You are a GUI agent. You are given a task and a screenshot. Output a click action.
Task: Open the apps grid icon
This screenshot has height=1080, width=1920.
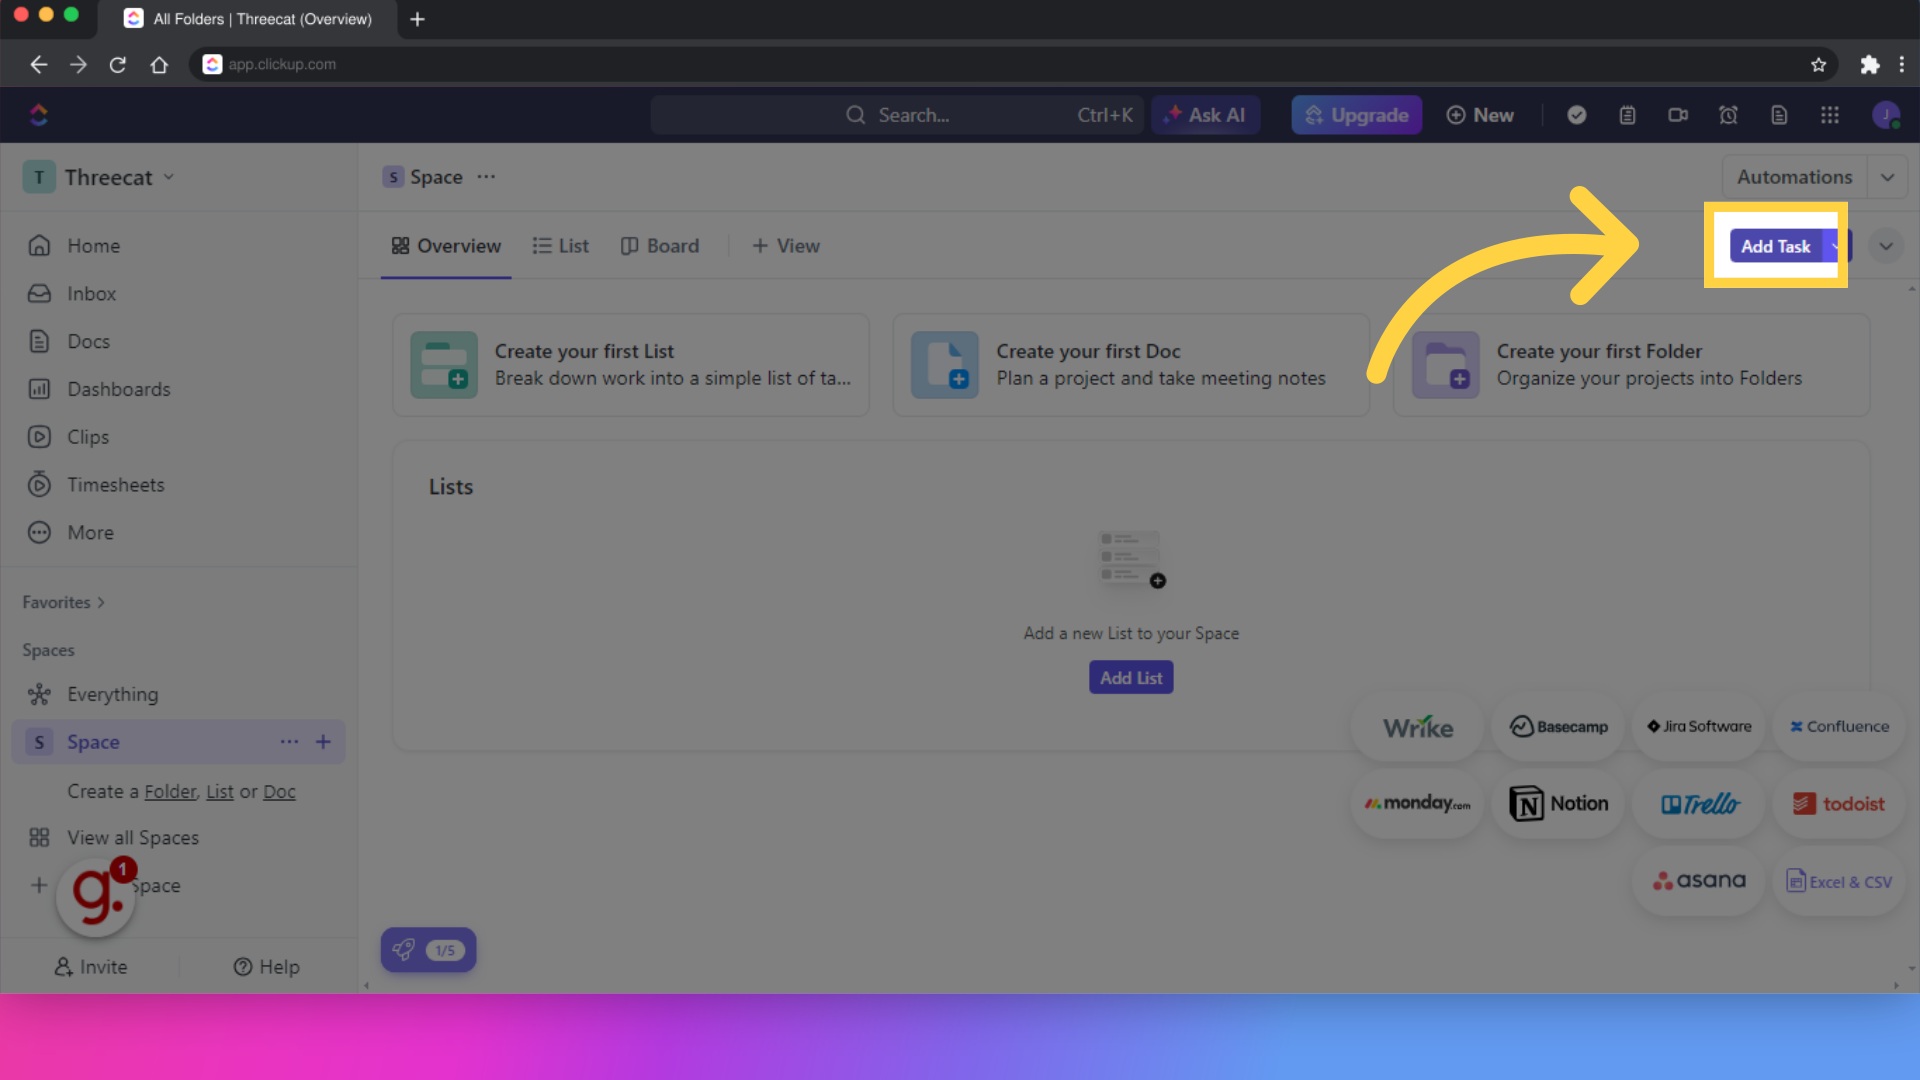[x=1830, y=115]
